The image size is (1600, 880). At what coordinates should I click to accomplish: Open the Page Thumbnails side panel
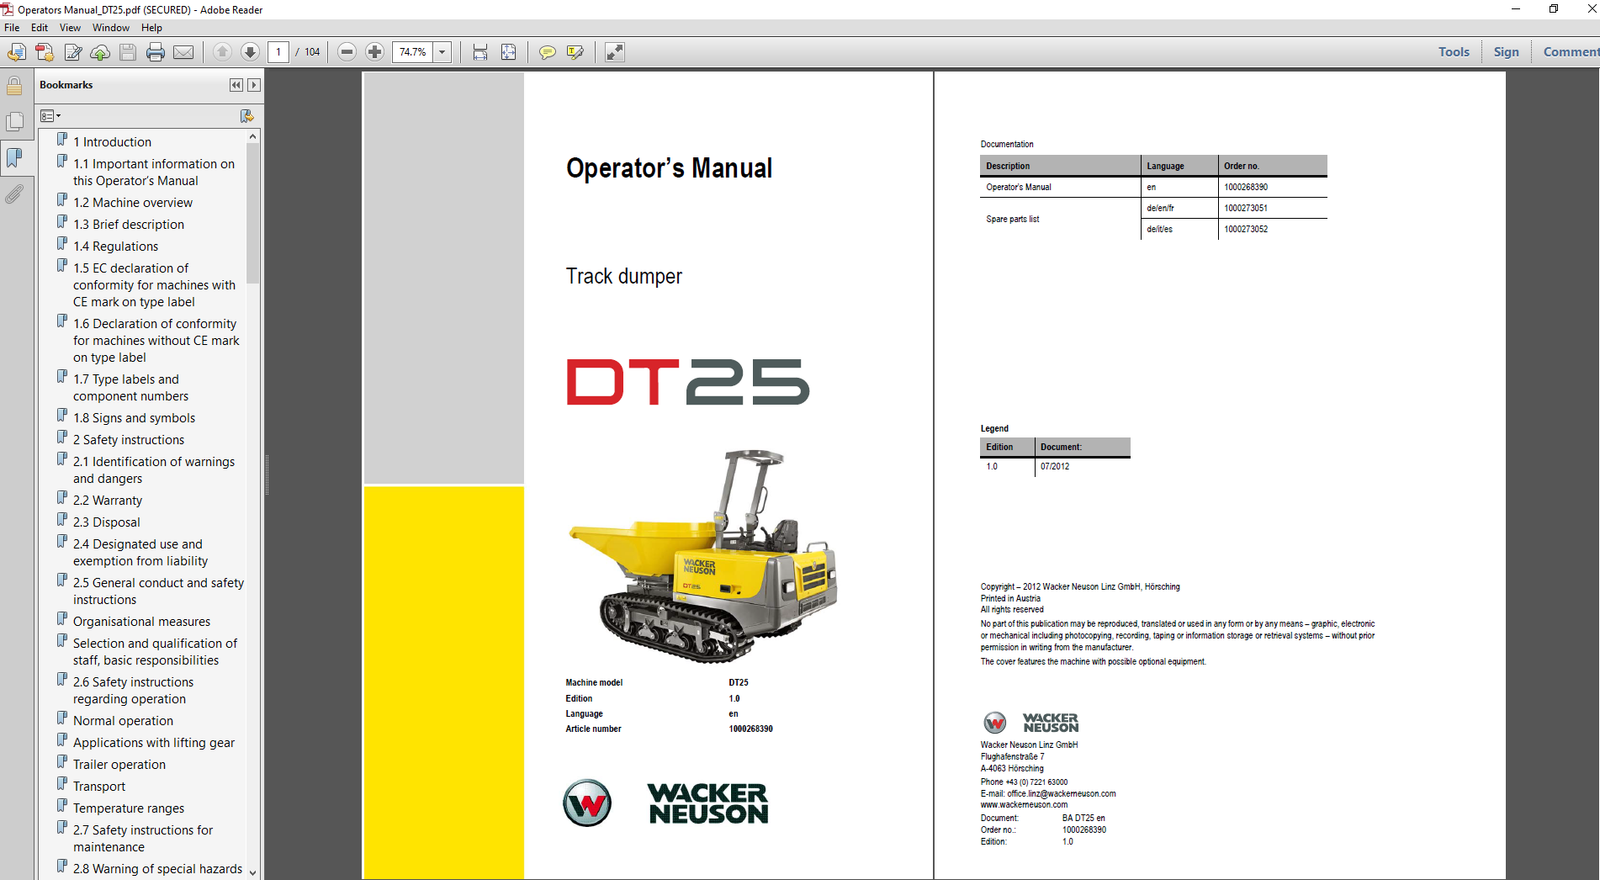[x=14, y=122]
